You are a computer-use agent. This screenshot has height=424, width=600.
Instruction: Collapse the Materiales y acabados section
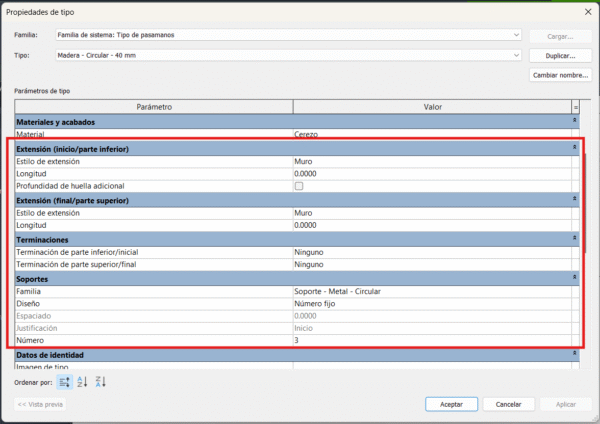tap(574, 121)
